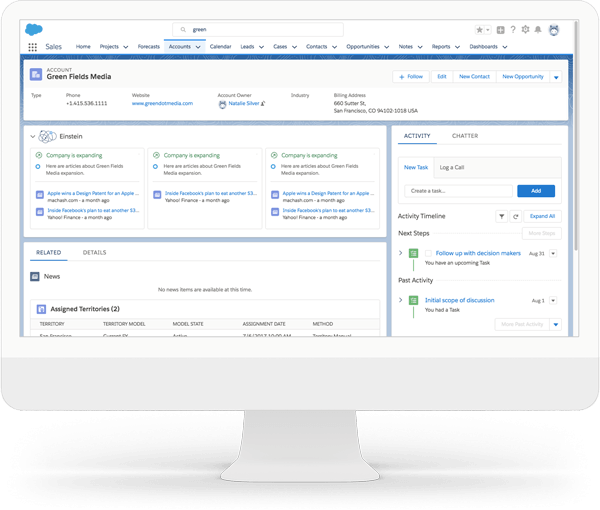
Task: Click the Create a task input field
Action: [458, 191]
